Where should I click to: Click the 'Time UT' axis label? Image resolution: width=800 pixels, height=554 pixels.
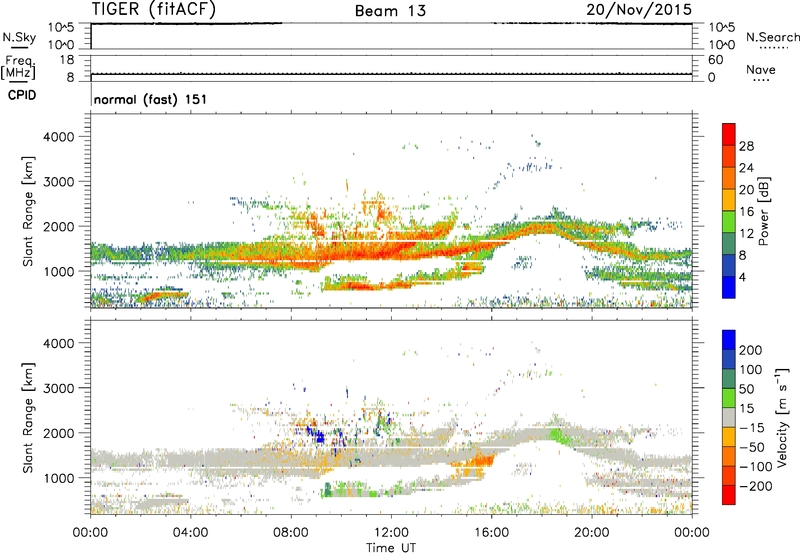click(x=391, y=547)
